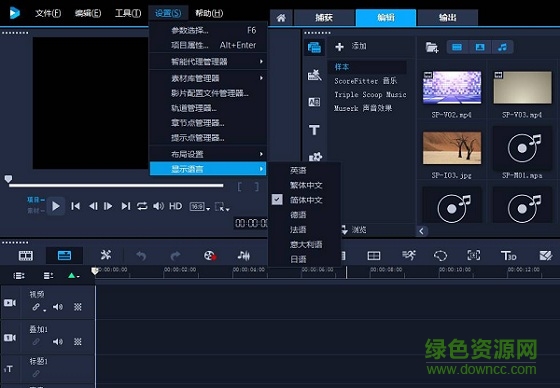Go to the home tab icon
Screen dimensions: 560x388
281,18
